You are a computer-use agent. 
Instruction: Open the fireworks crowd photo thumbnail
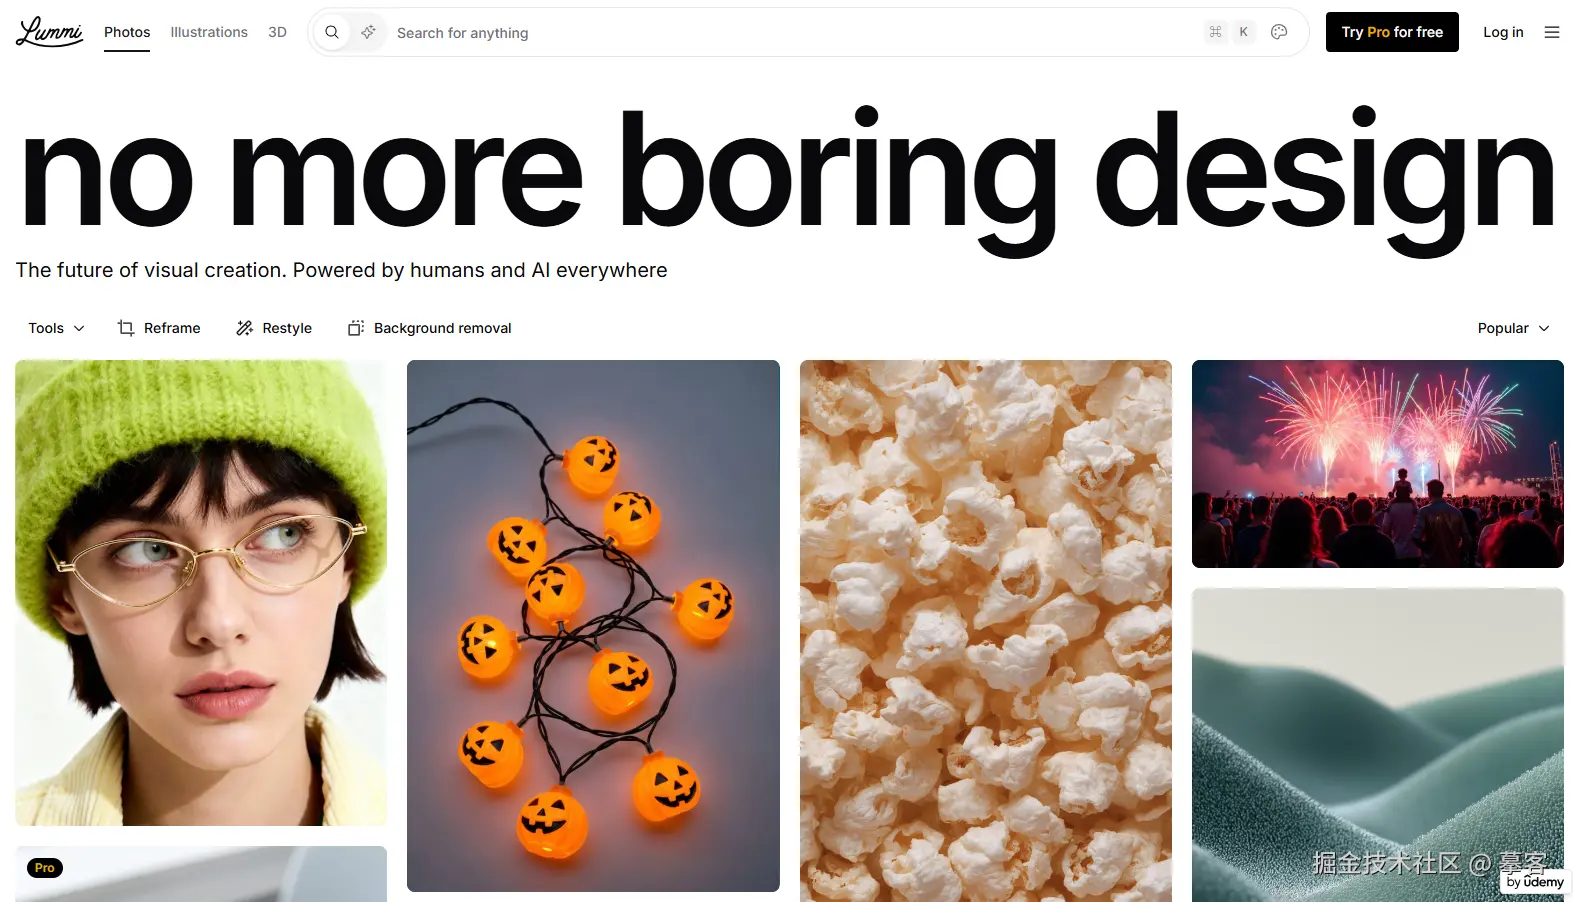(1378, 464)
